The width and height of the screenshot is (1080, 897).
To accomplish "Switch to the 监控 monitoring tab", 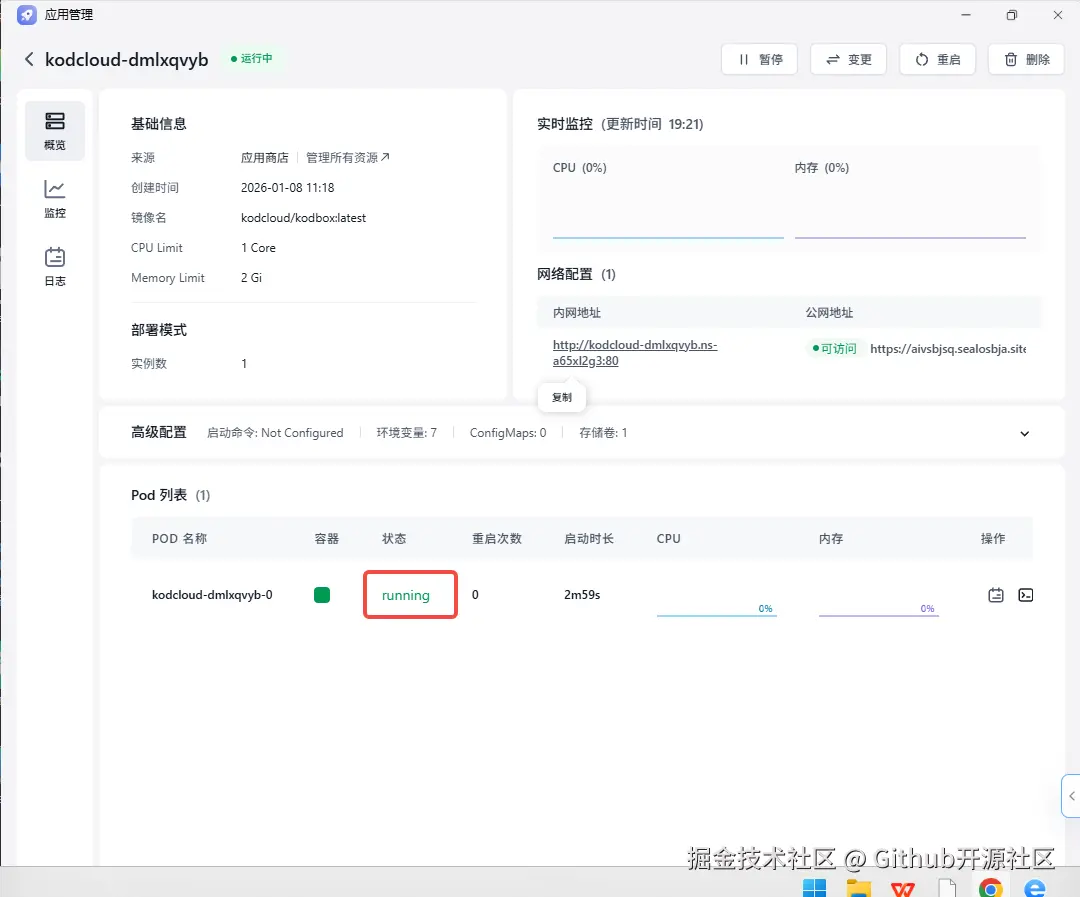I will click(x=55, y=199).
